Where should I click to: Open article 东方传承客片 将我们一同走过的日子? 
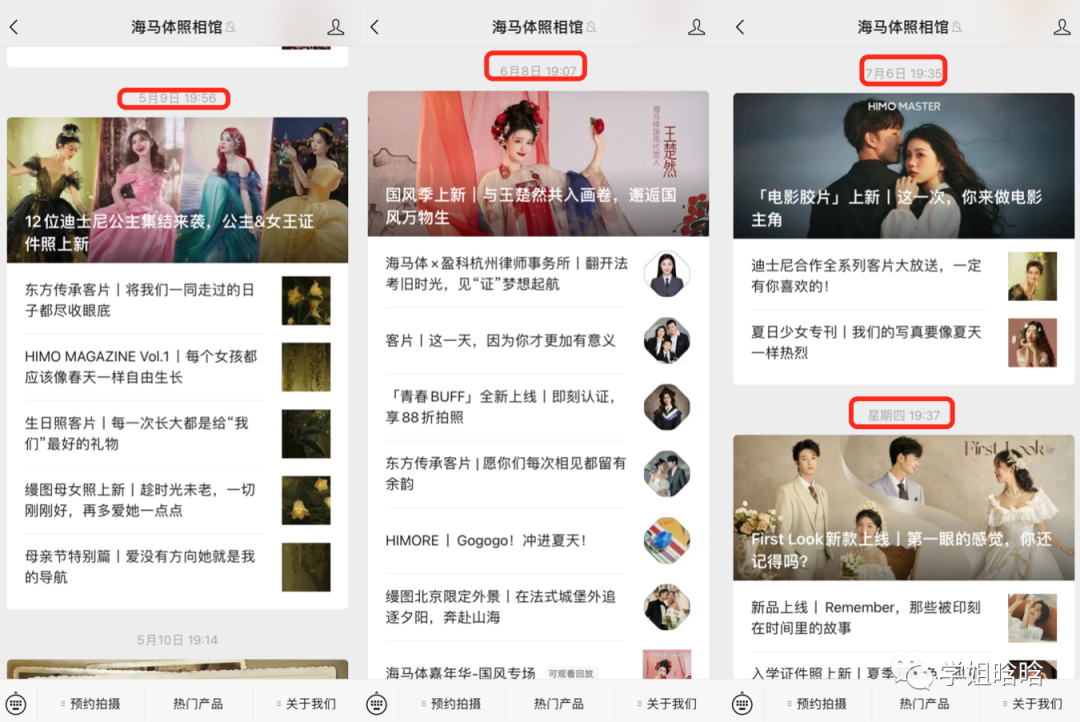tap(177, 300)
